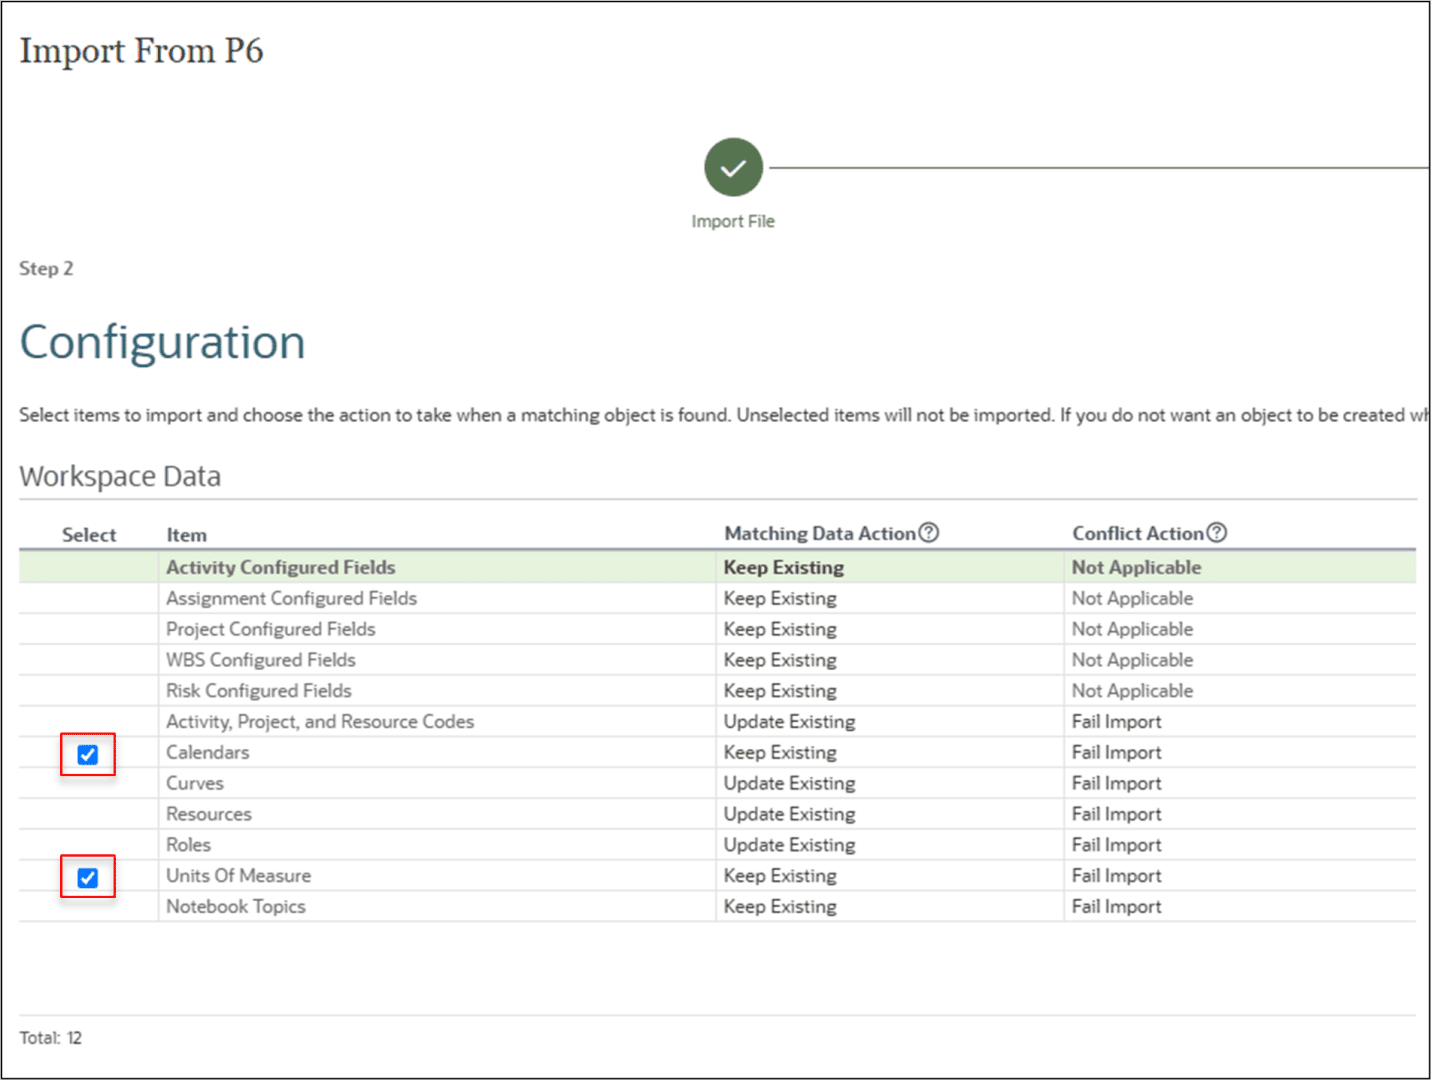Click the Resources item name
Image resolution: width=1431 pixels, height=1080 pixels.
pos(208,814)
